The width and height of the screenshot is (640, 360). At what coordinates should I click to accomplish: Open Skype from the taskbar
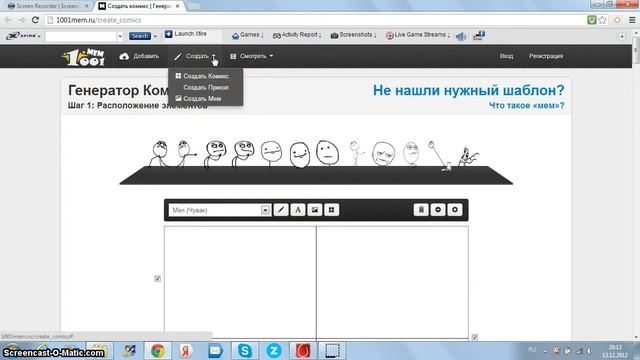point(244,351)
